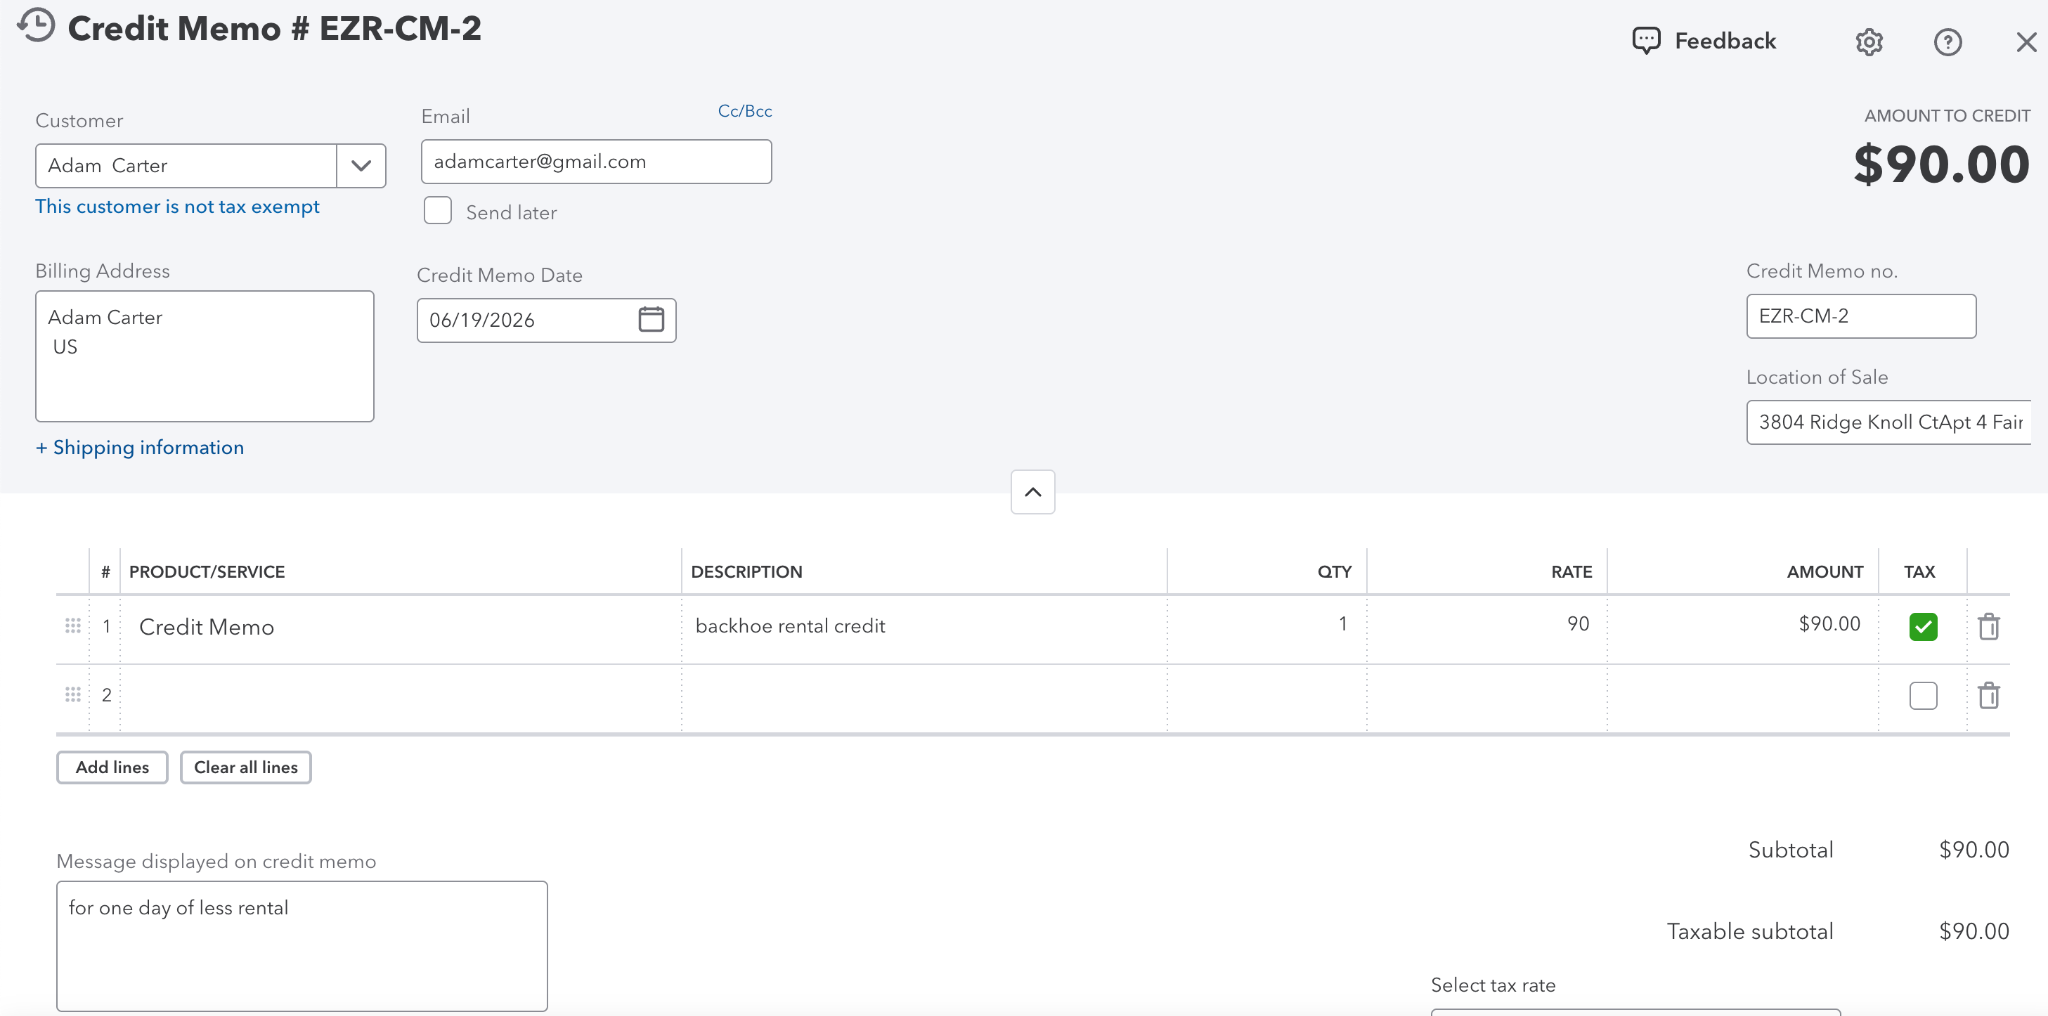Viewport: 2048px width, 1016px height.
Task: Grab the drag handle for line 1
Action: [x=73, y=626]
